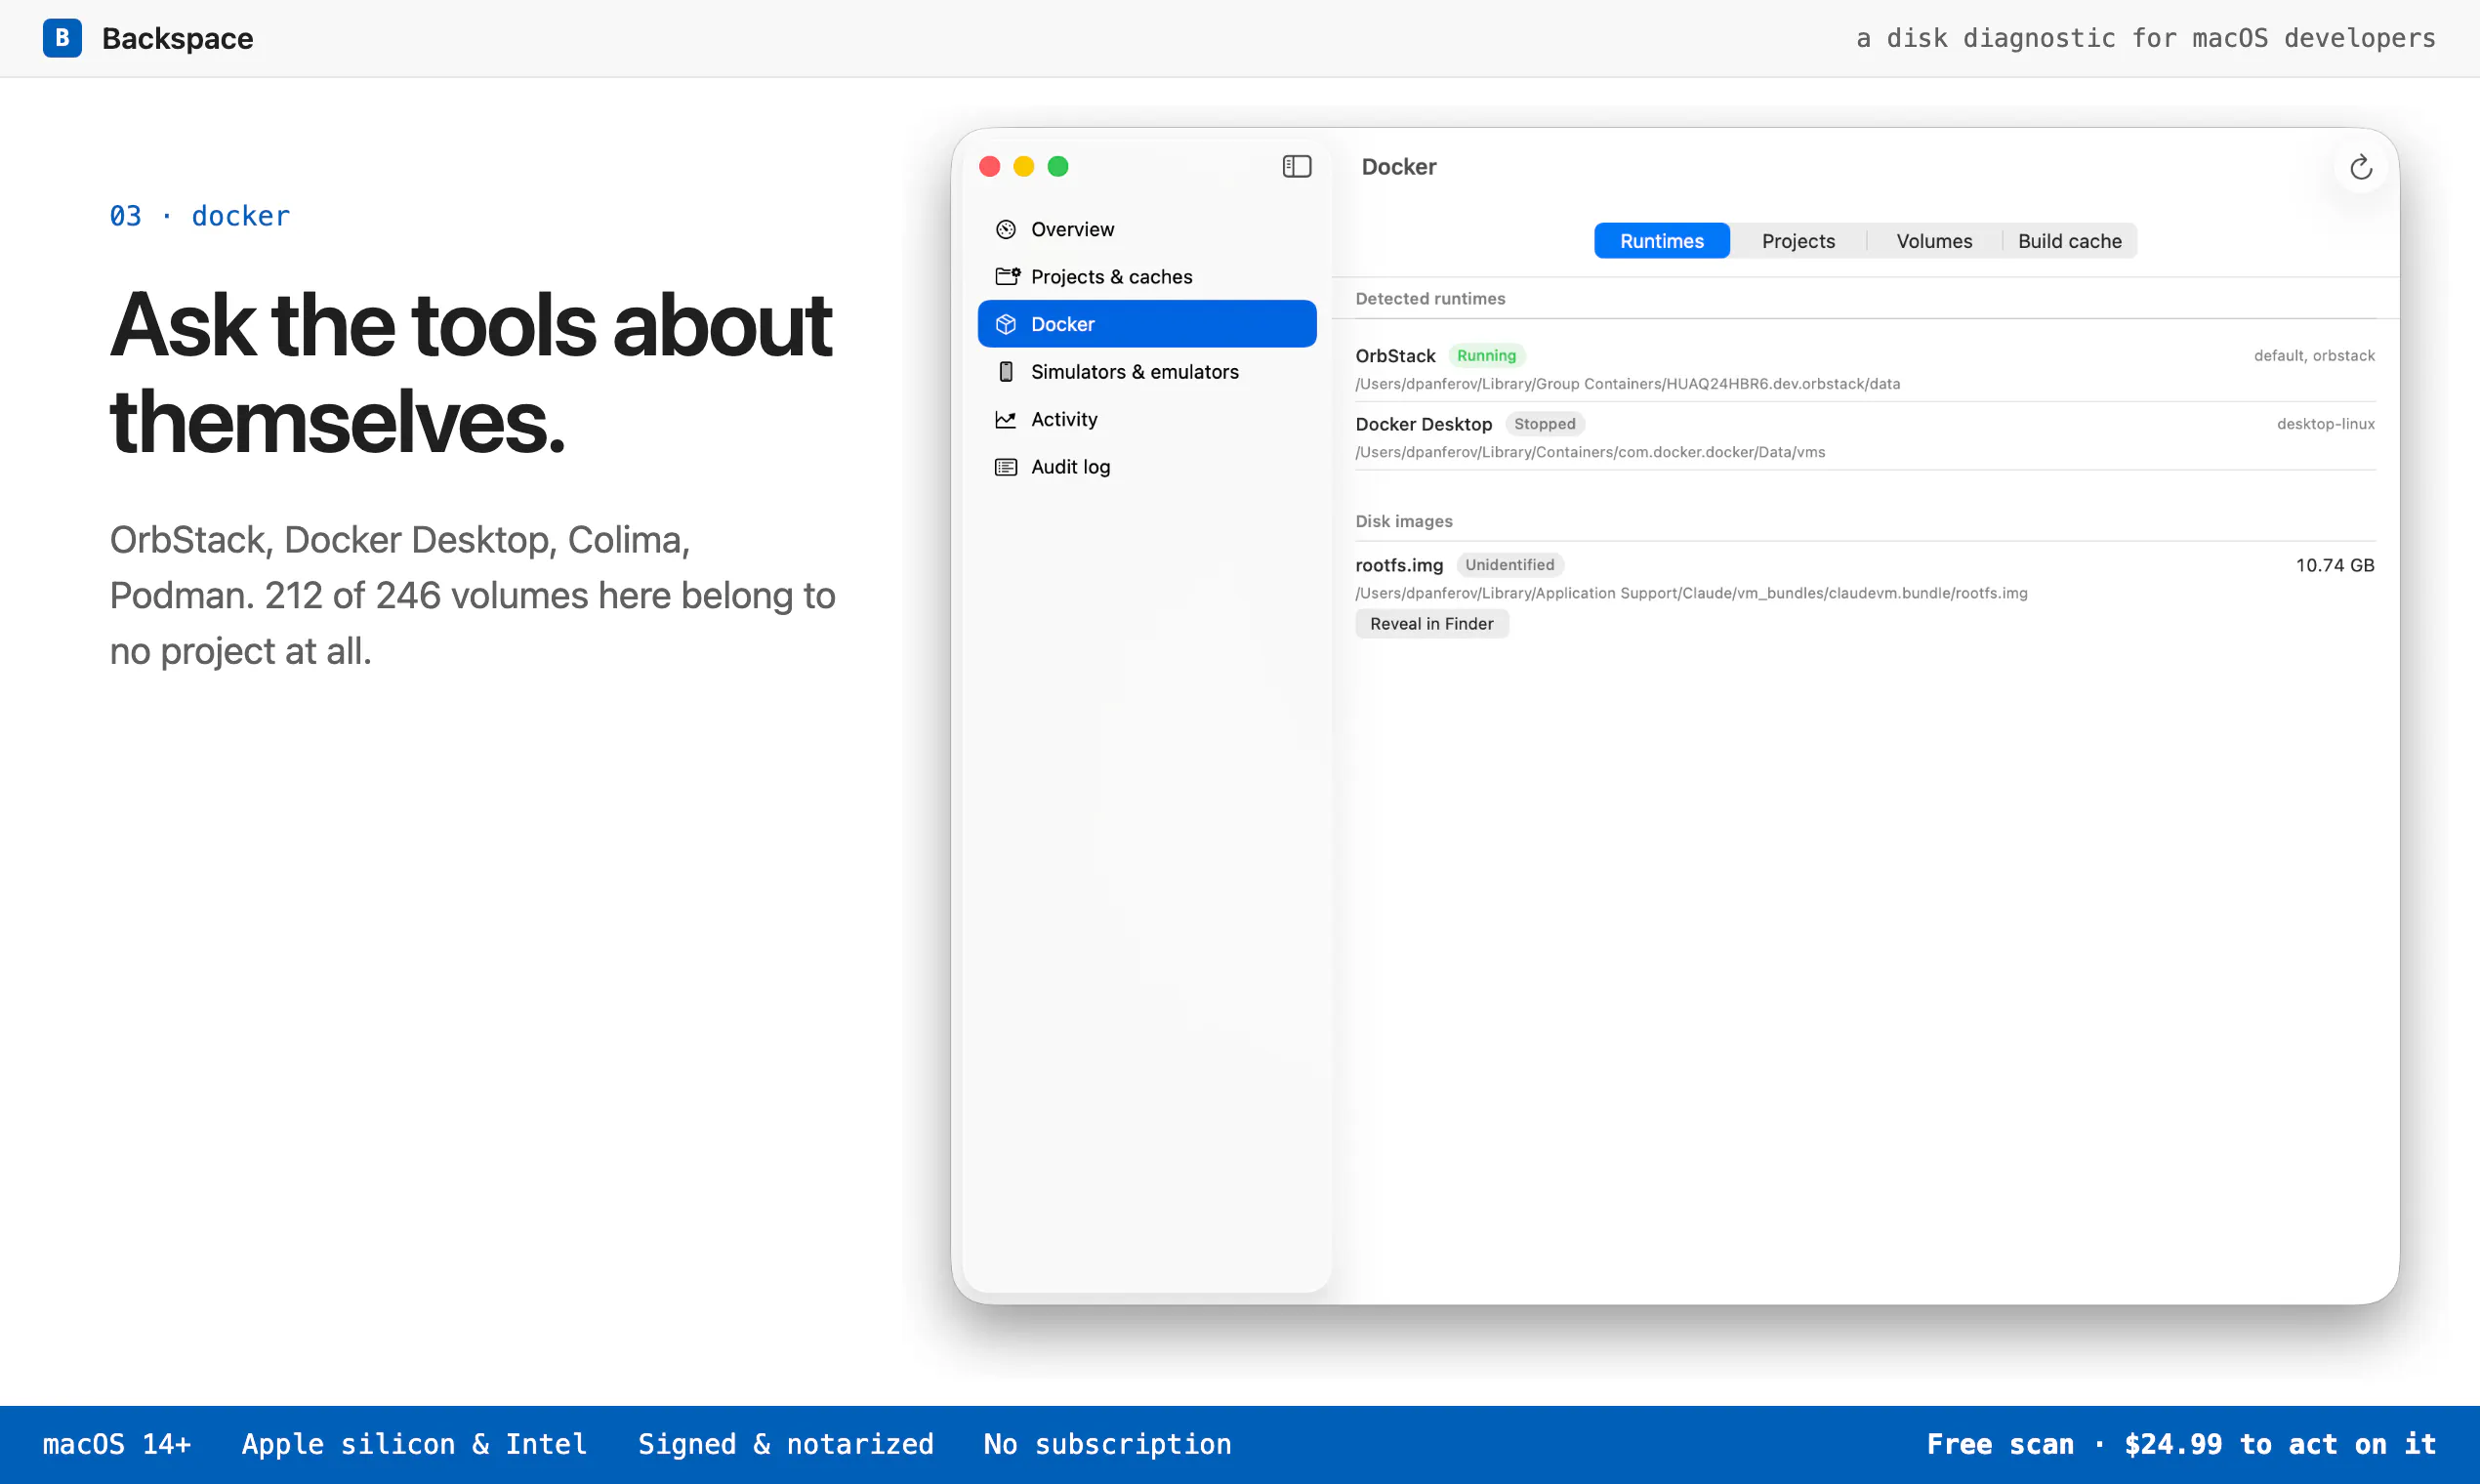This screenshot has width=2480, height=1484.
Task: Click the Backspace brand name
Action: tap(178, 38)
